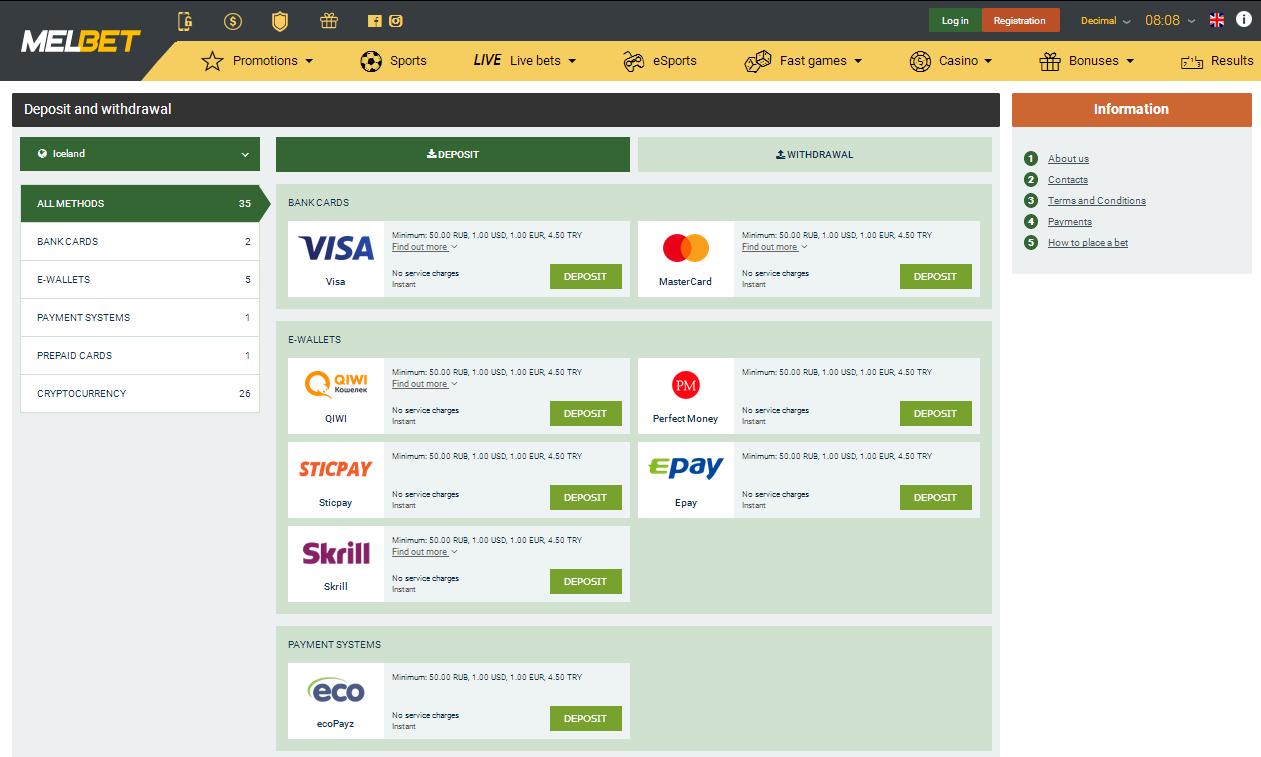Click the Log in button
The width and height of the screenshot is (1261, 757).
(955, 20)
